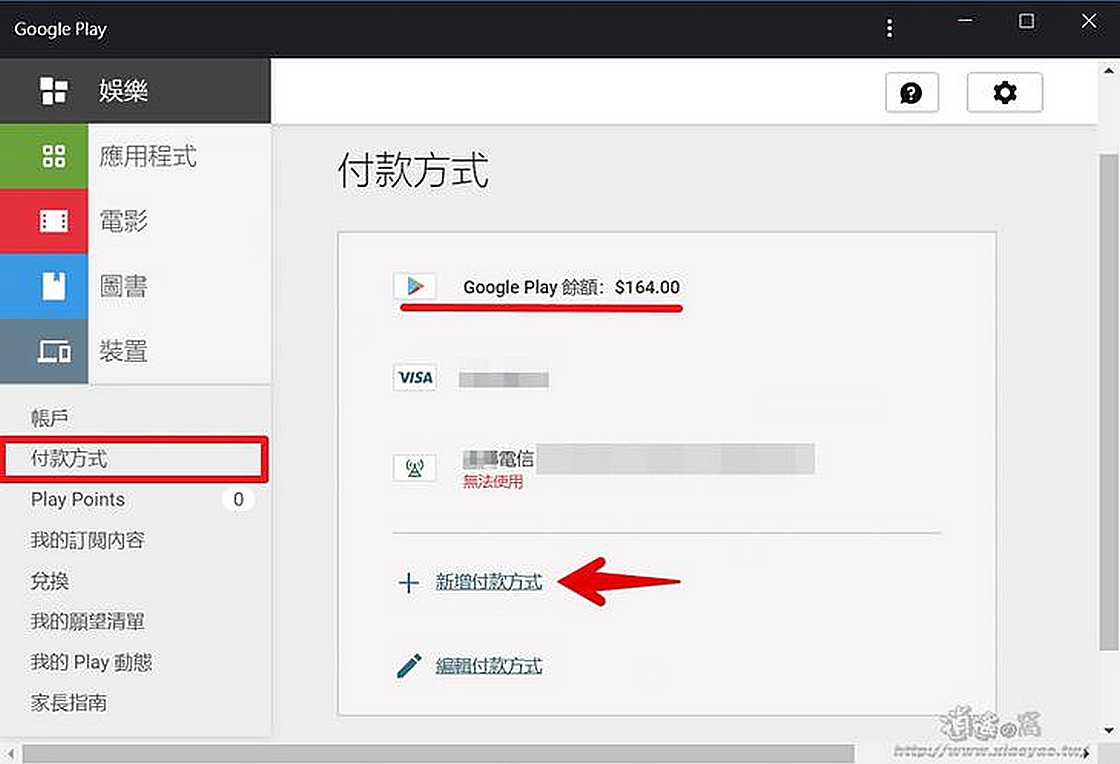Click the vertical scrollbar down arrow
Viewport: 1120px width, 764px height.
[x=1109, y=731]
